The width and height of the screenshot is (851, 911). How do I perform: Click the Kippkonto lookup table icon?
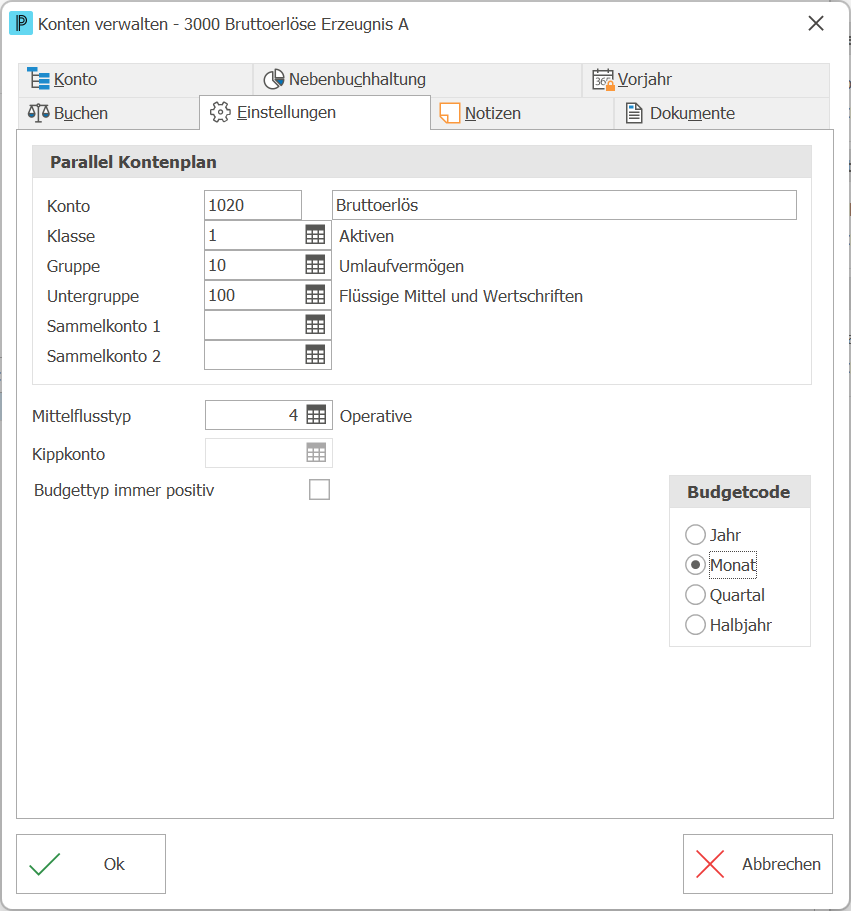pos(316,453)
